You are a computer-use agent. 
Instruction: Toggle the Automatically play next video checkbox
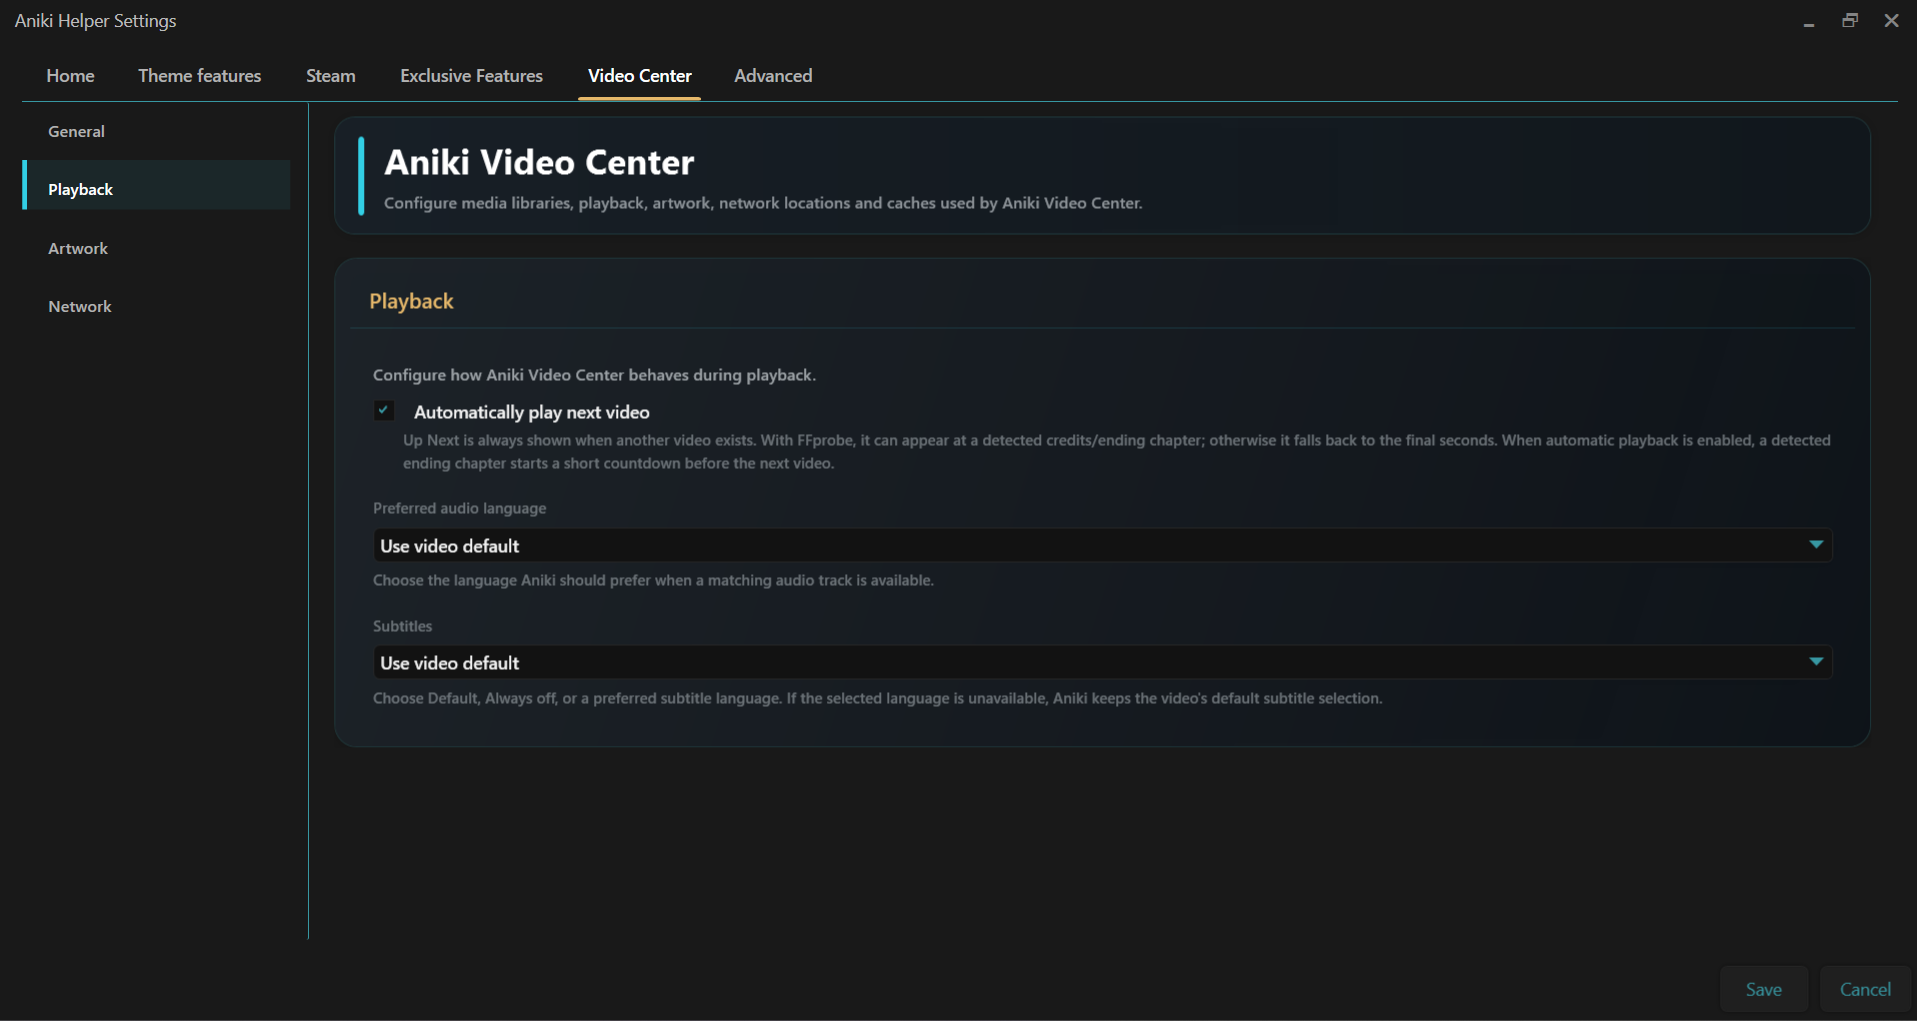pyautogui.click(x=384, y=411)
